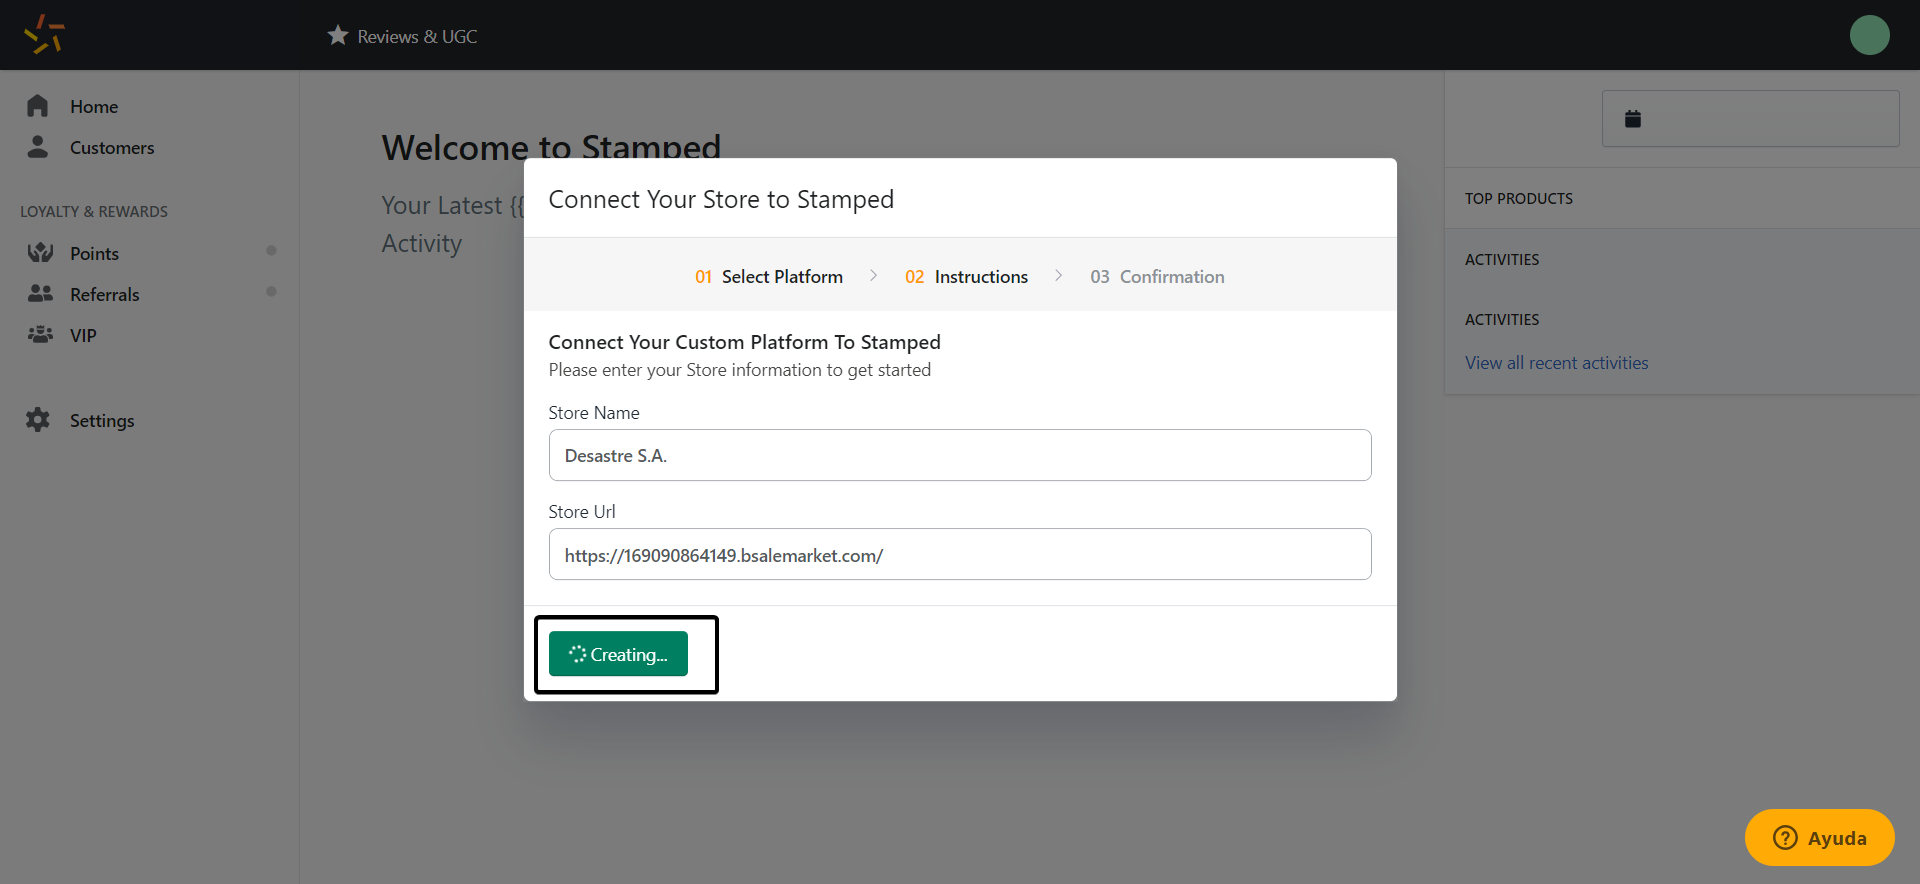Open Referrals in the sidebar

(x=105, y=295)
